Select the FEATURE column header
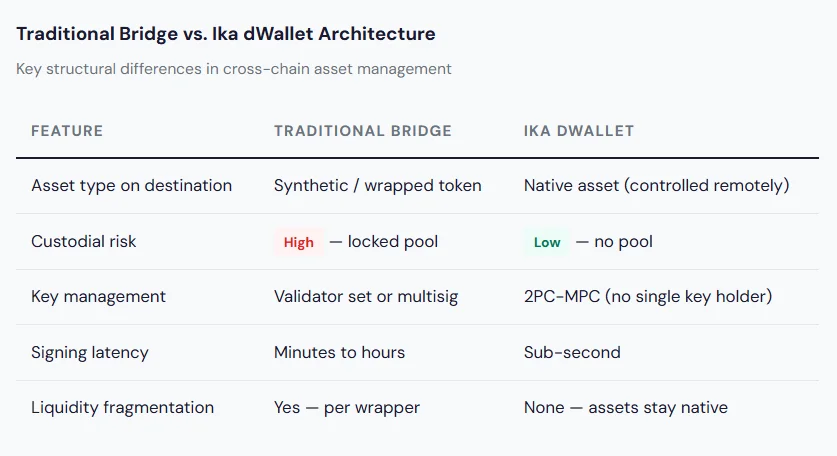Image resolution: width=837 pixels, height=456 pixels. click(67, 131)
